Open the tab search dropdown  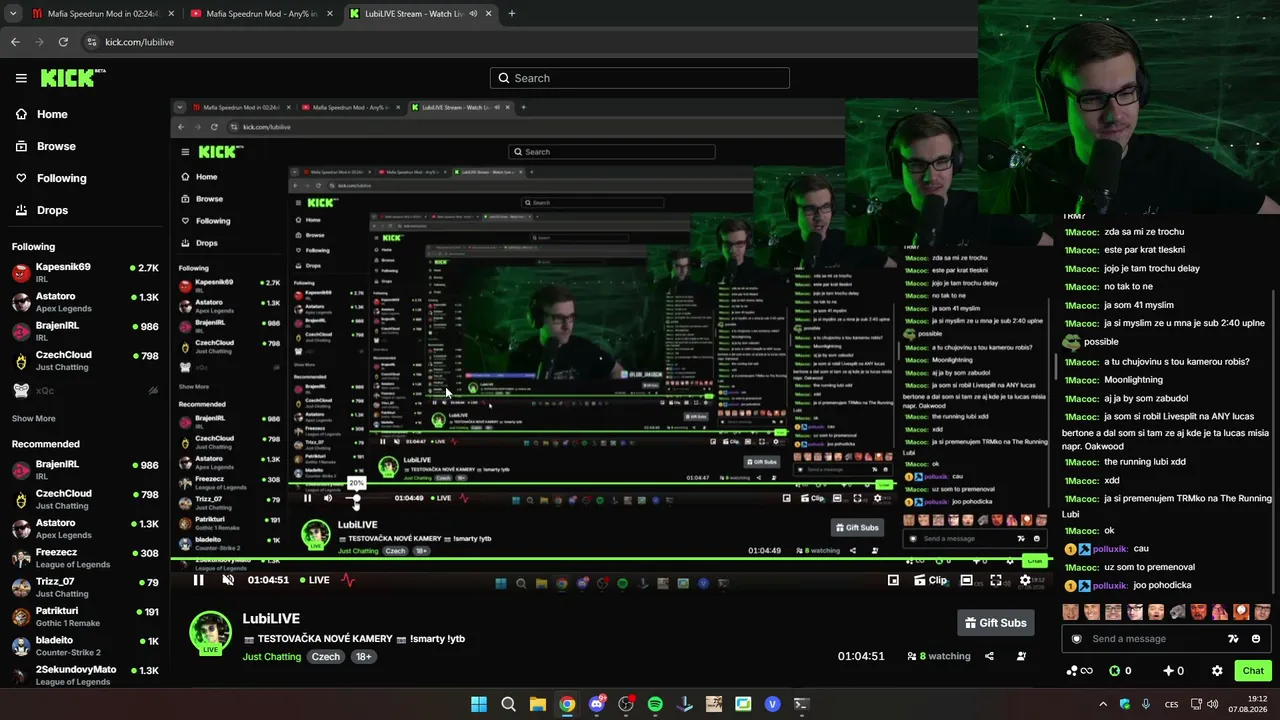click(13, 14)
